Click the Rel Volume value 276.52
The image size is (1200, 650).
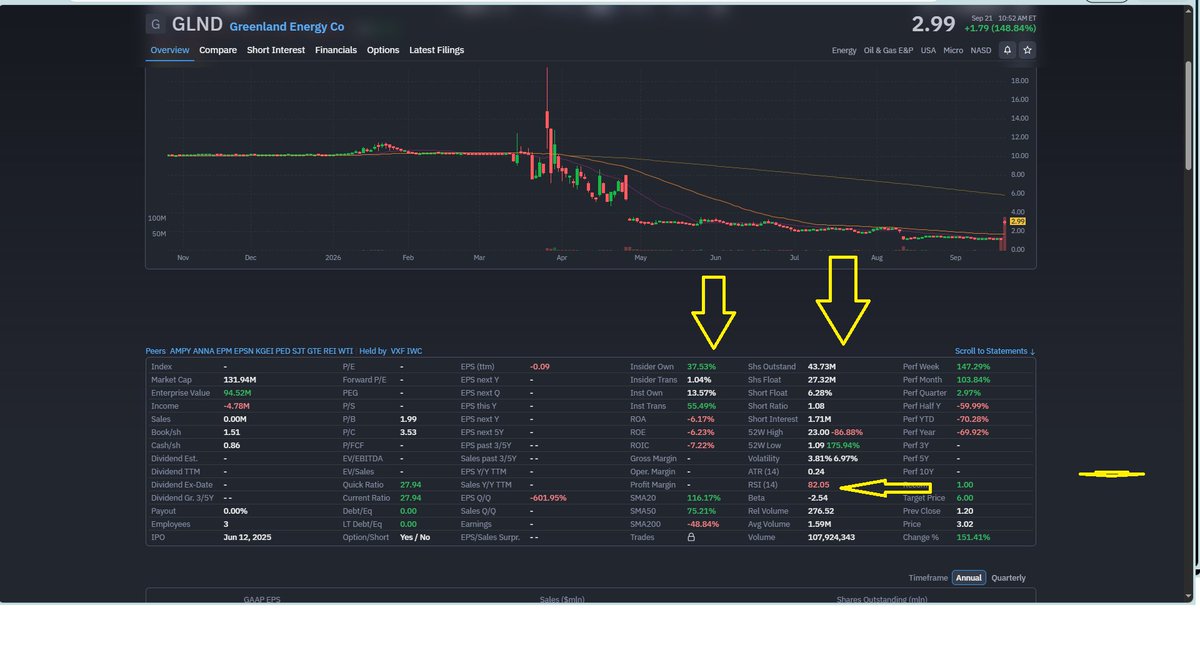pos(820,511)
